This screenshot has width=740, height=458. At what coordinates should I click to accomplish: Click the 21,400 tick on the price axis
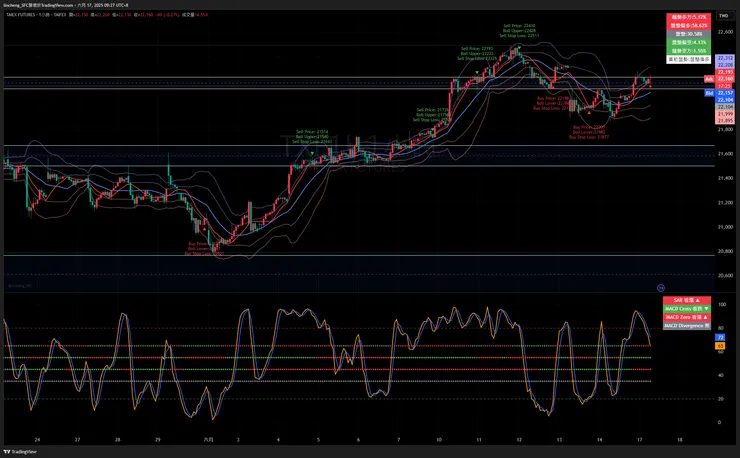tap(725, 178)
